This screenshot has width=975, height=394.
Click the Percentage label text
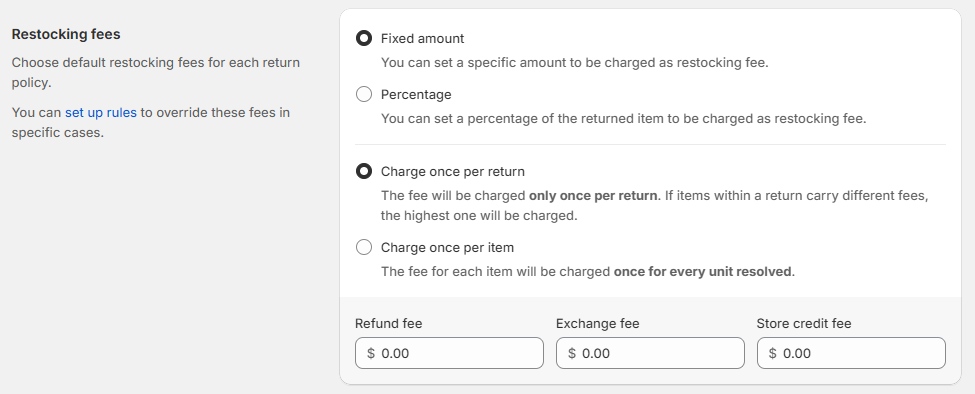pos(416,94)
